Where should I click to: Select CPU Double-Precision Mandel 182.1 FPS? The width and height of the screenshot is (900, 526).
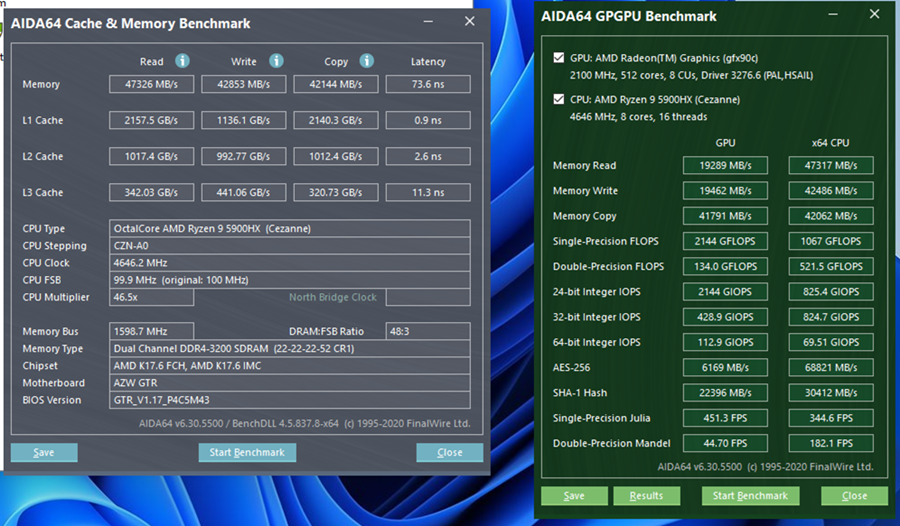[831, 443]
